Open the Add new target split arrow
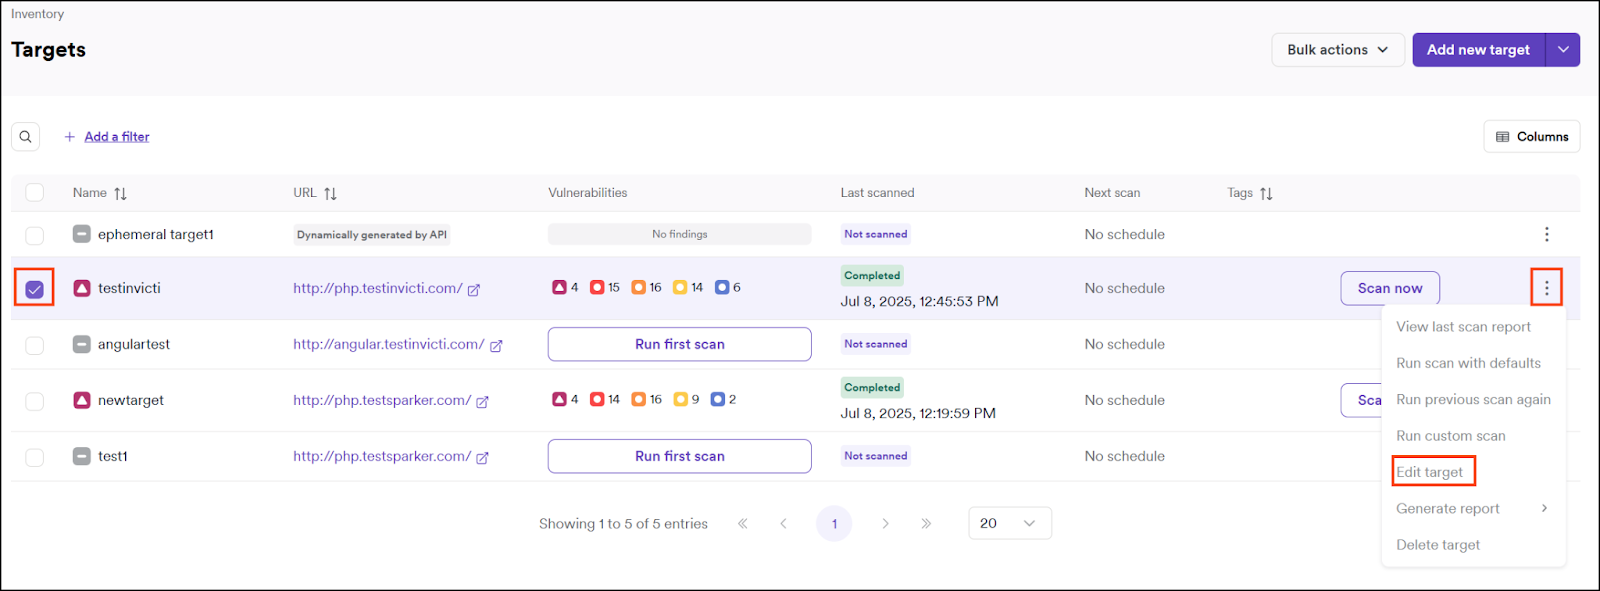The image size is (1600, 591). point(1563,50)
